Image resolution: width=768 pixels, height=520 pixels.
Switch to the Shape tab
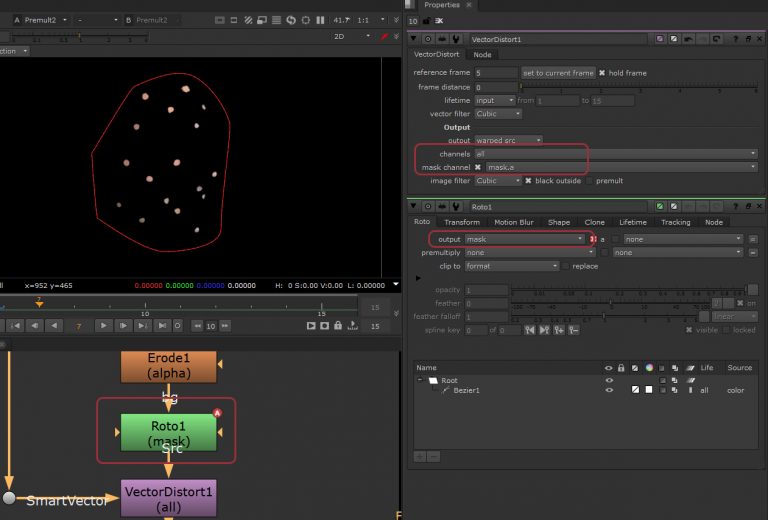559,222
